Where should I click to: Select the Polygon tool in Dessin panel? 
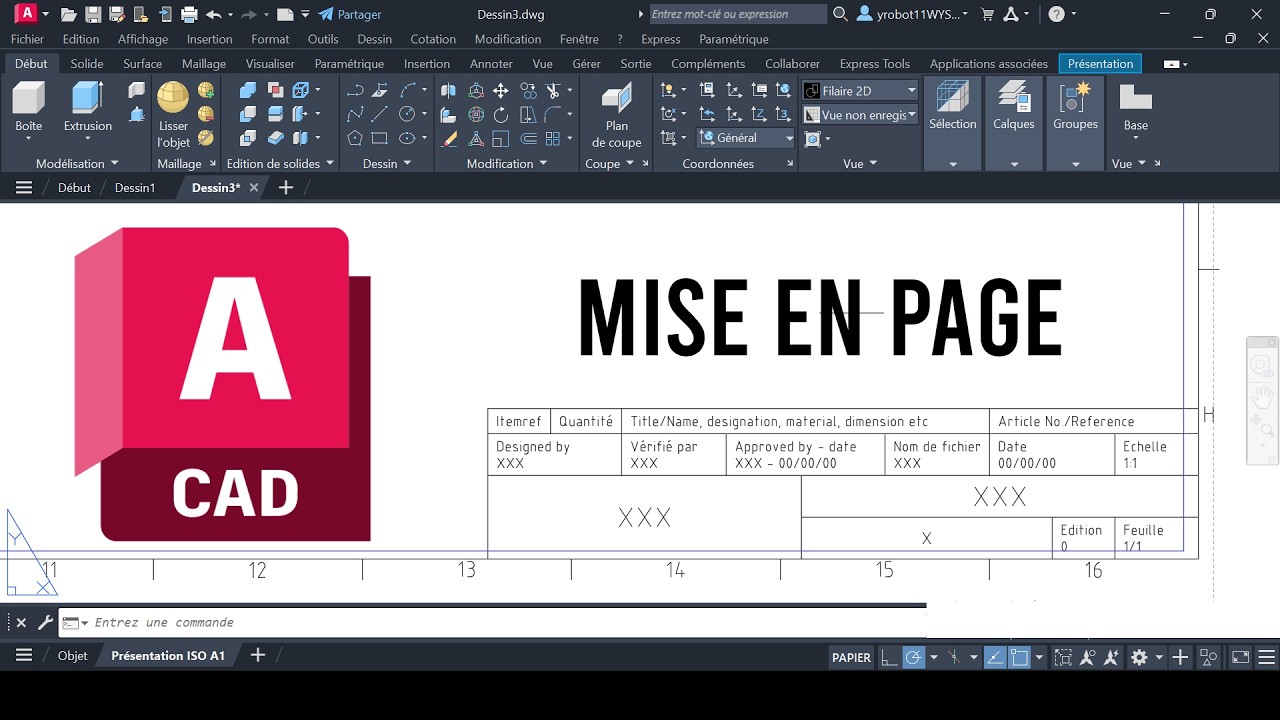point(355,138)
